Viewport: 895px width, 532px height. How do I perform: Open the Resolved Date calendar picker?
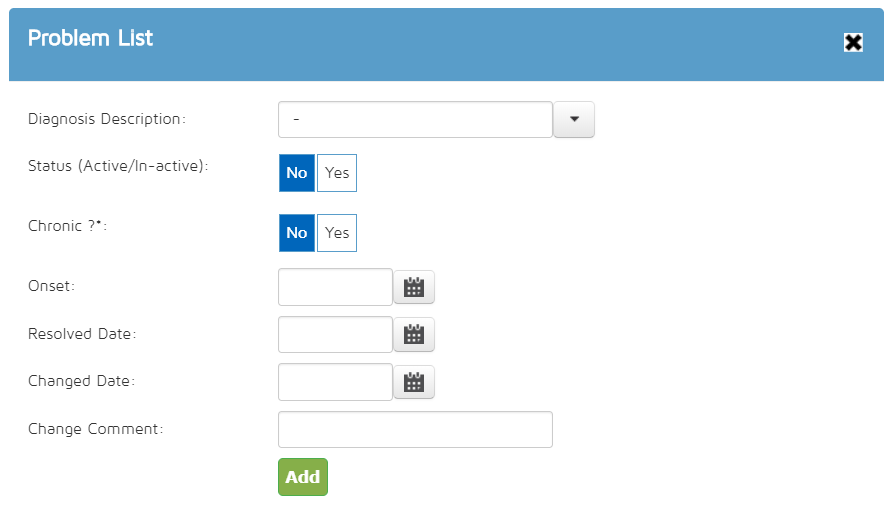pos(414,335)
